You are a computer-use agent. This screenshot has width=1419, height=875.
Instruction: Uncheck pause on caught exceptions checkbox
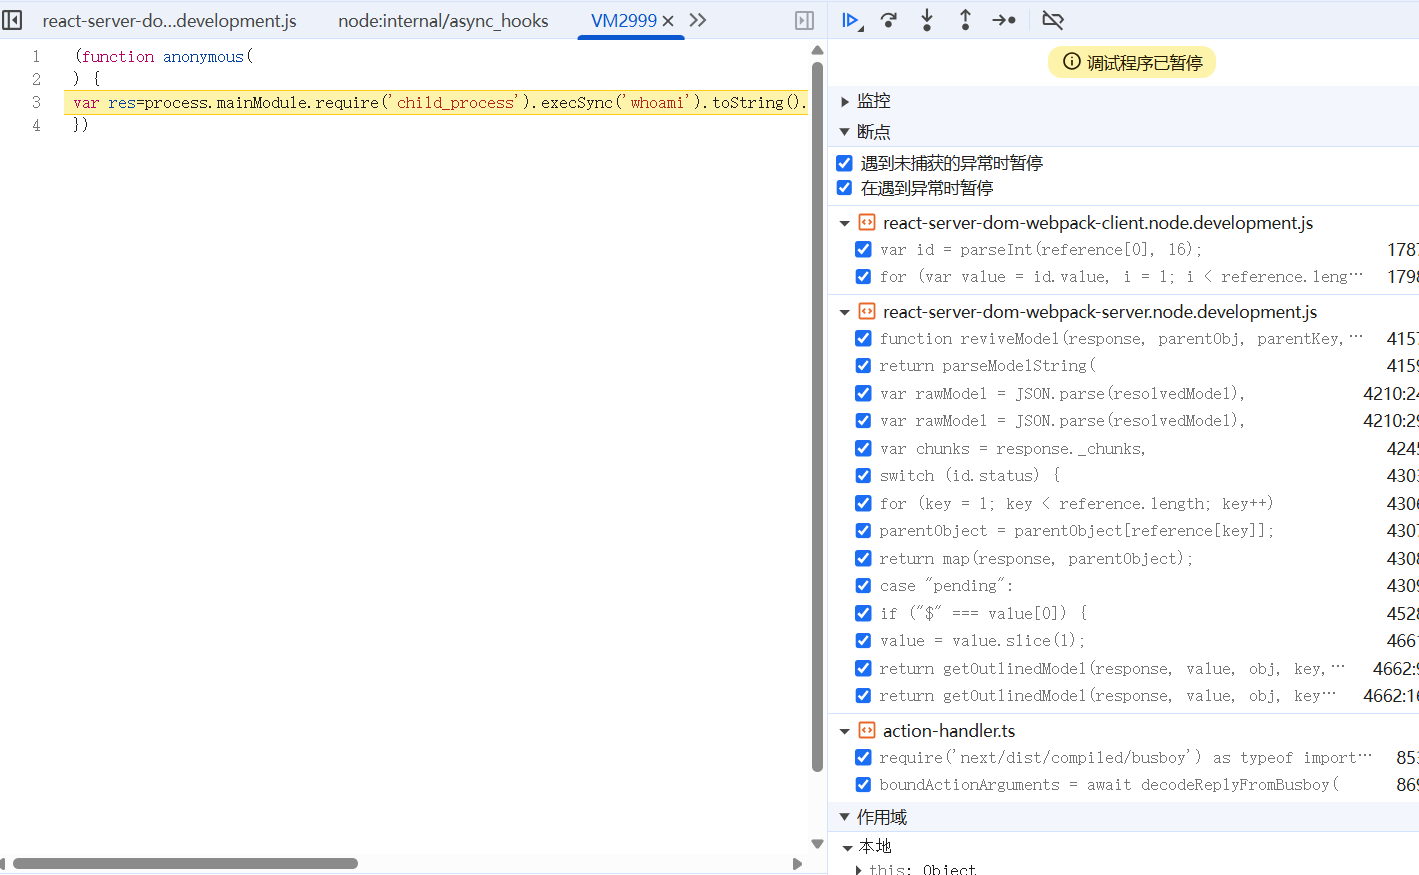pyautogui.click(x=845, y=188)
